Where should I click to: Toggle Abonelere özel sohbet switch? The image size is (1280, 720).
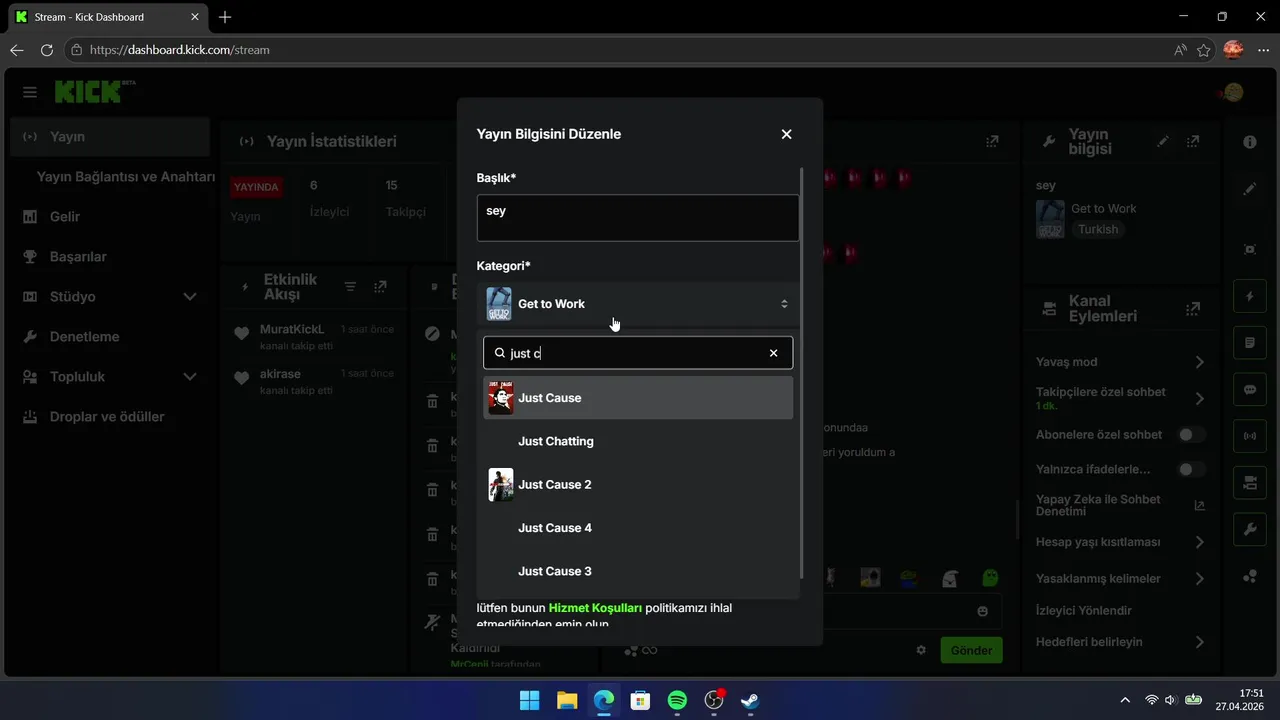(x=1191, y=435)
